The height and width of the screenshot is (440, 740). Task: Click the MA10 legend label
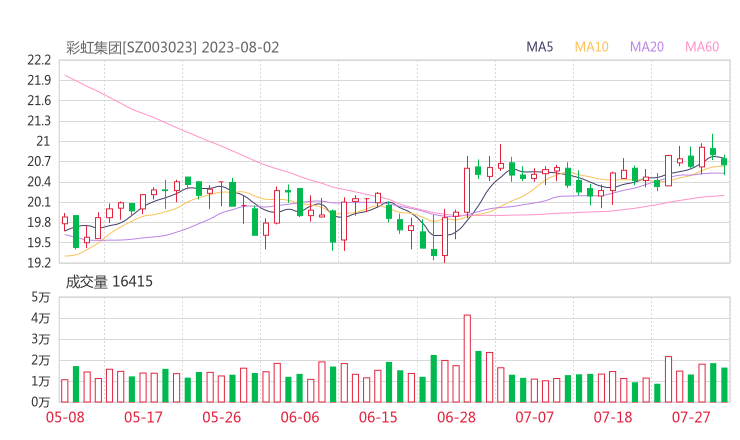(591, 47)
